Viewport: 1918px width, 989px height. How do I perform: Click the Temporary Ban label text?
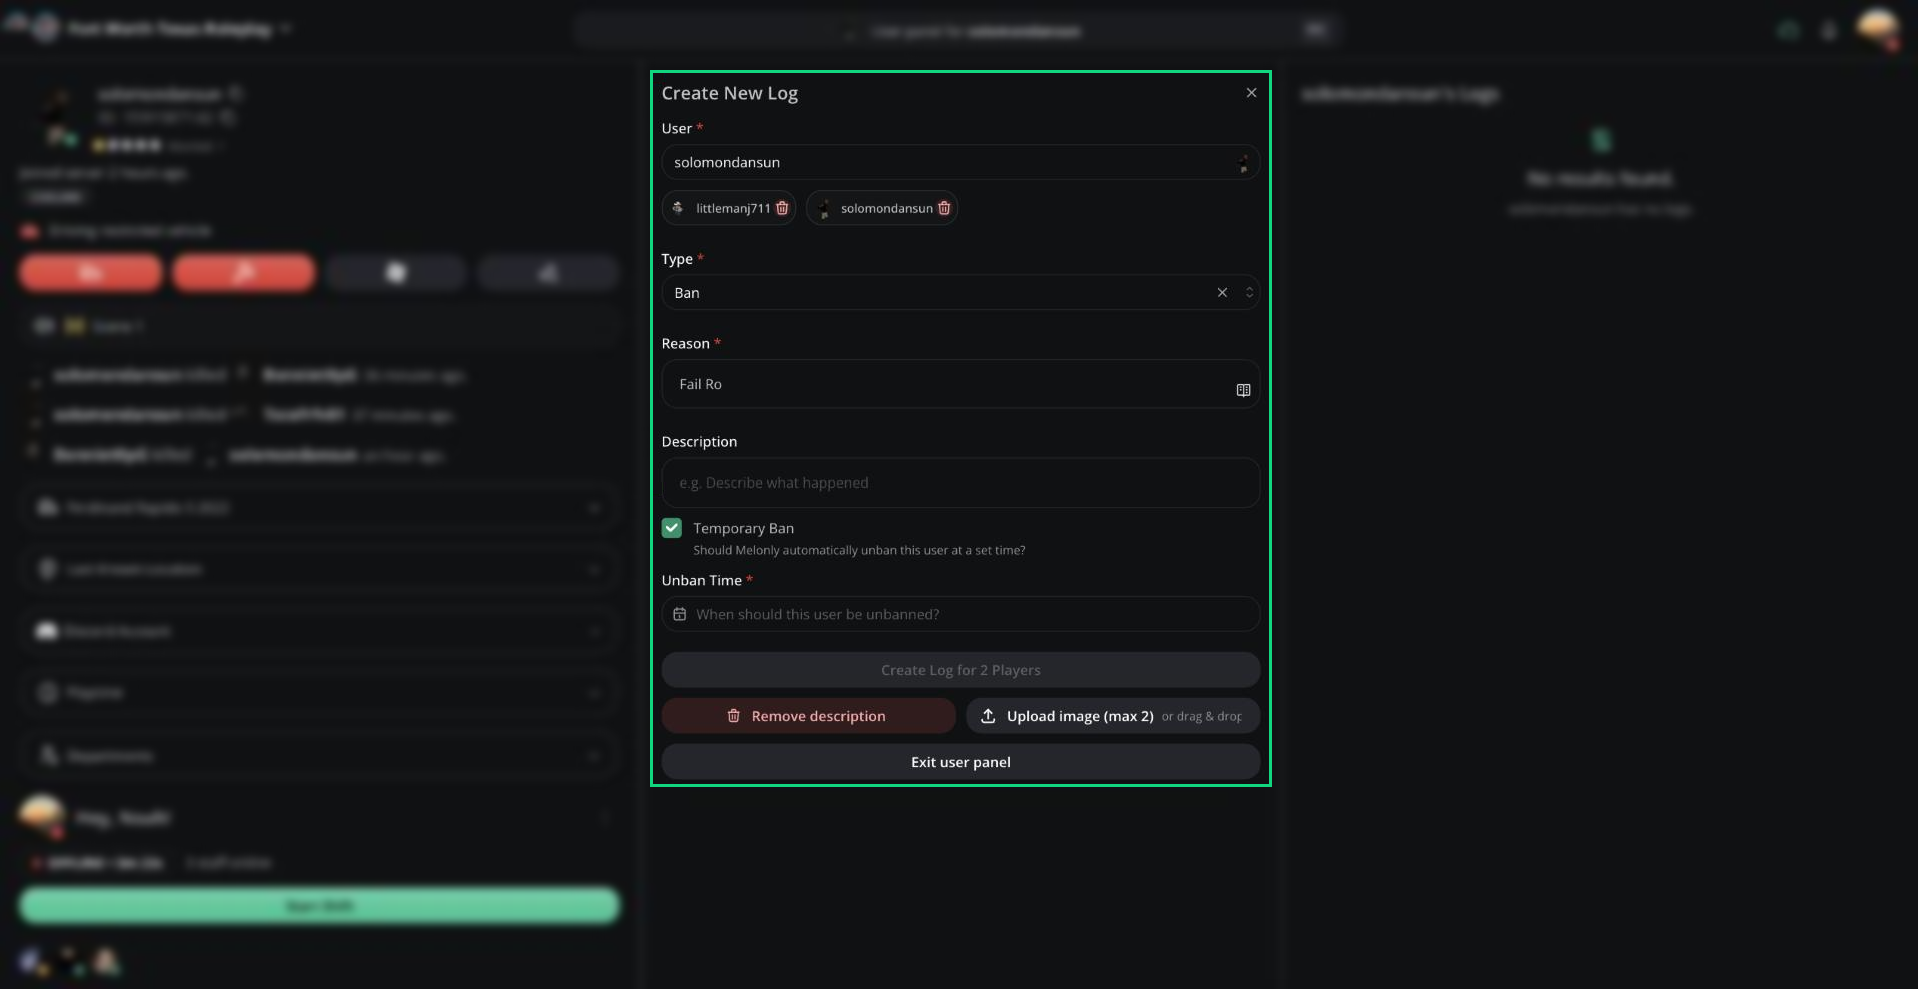743,528
